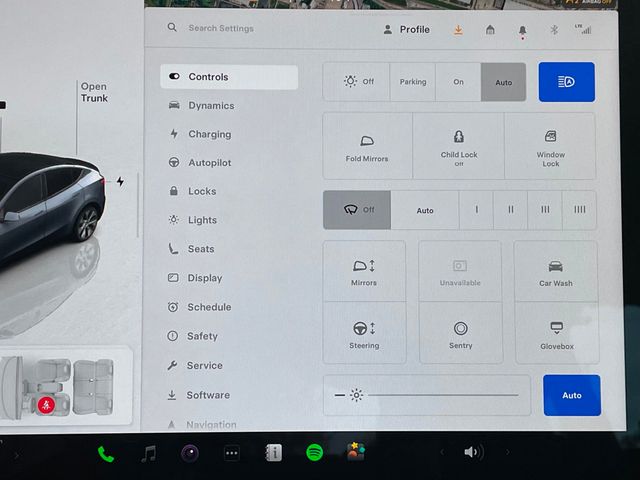
Task: Open the dashcam camera app
Action: click(x=189, y=453)
